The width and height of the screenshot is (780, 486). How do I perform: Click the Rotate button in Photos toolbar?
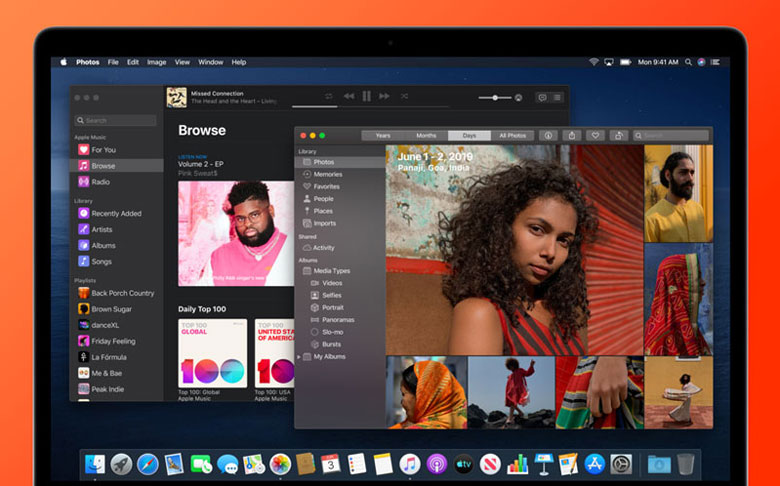point(618,135)
